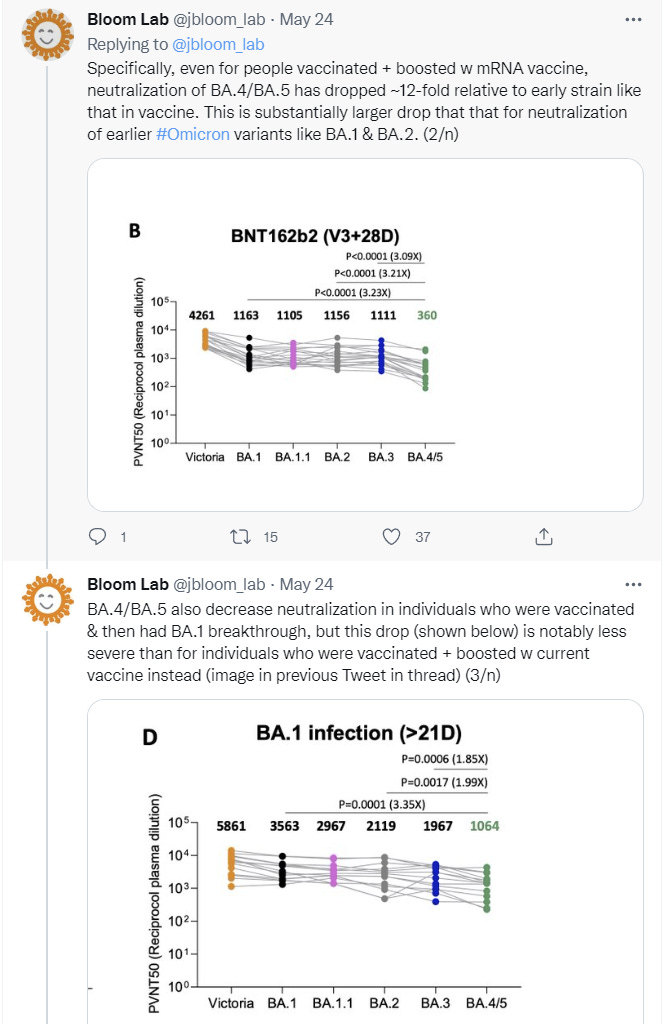Click the reply icon on the first tweet
Viewport: 669px width, 1024px height.
[97, 537]
